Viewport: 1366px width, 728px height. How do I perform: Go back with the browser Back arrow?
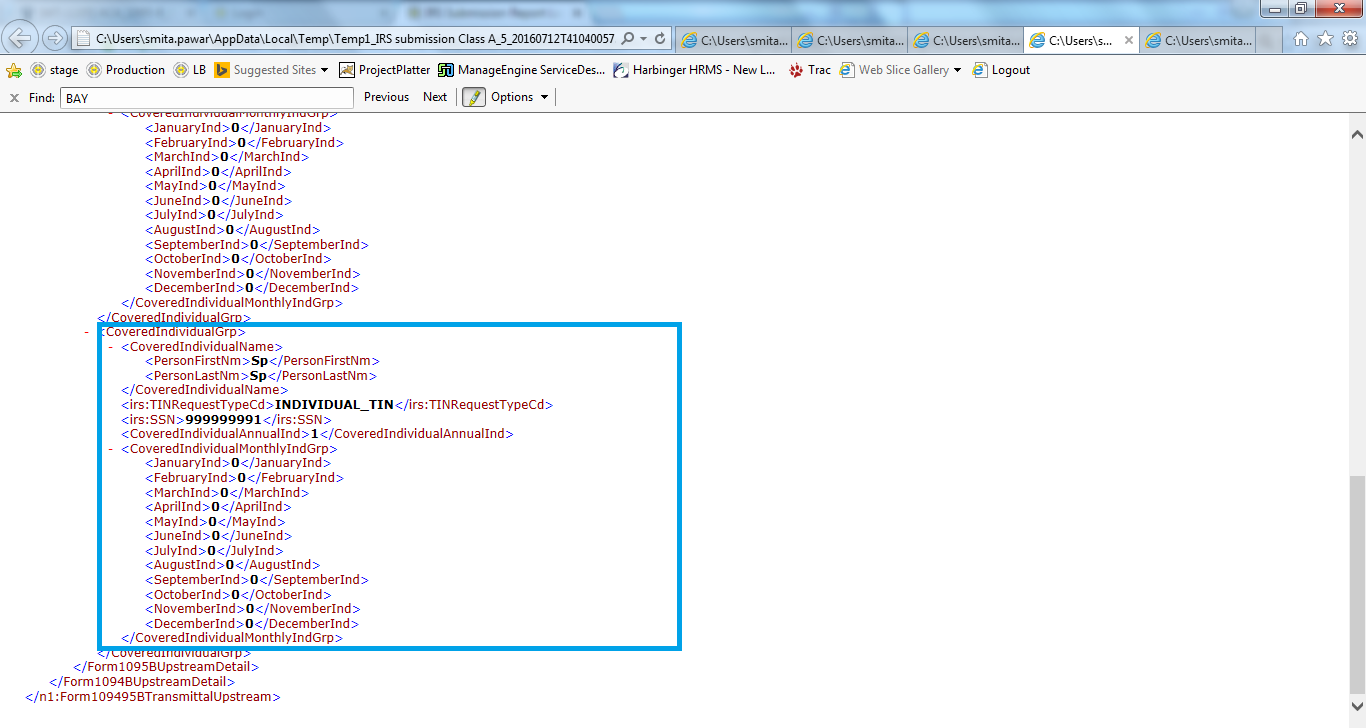(x=20, y=38)
